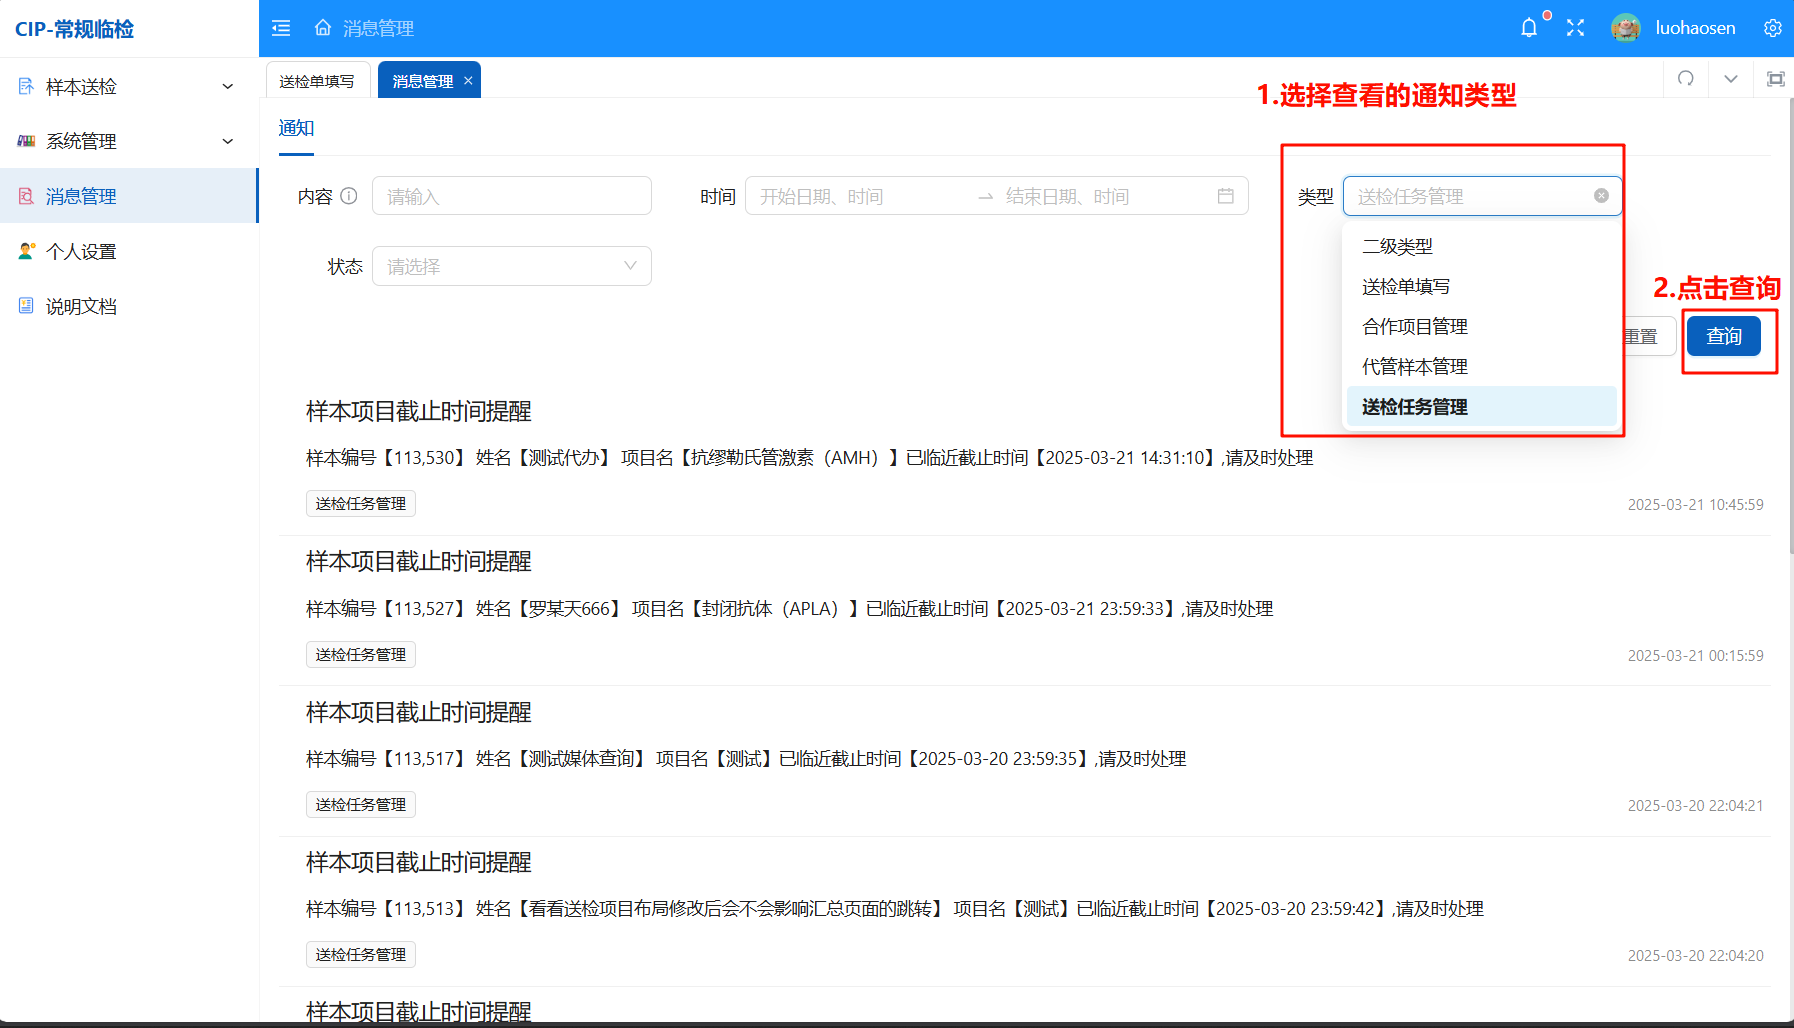The height and width of the screenshot is (1028, 1794).
Task: Click the clear icon in 类型 field
Action: 1601,196
